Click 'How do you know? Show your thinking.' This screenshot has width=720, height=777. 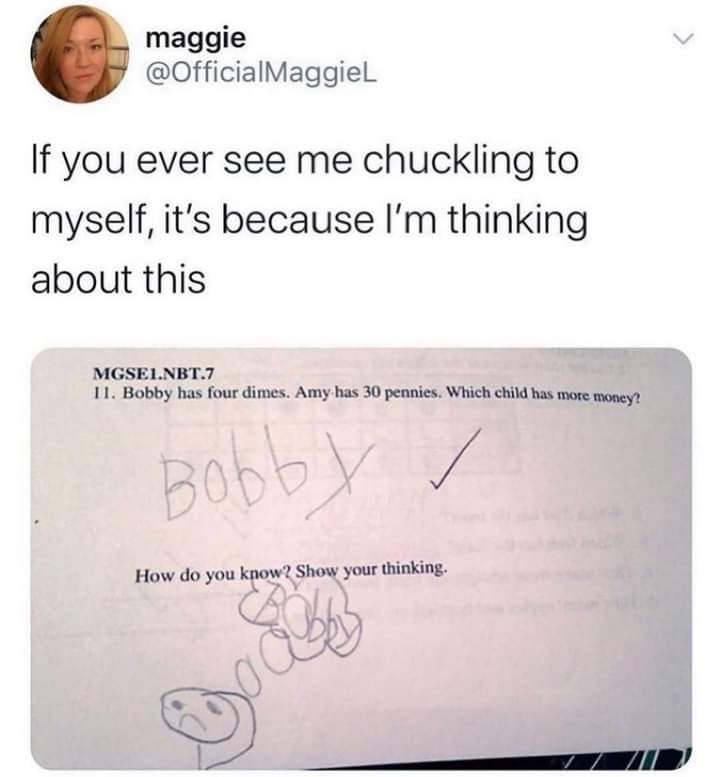(x=291, y=572)
